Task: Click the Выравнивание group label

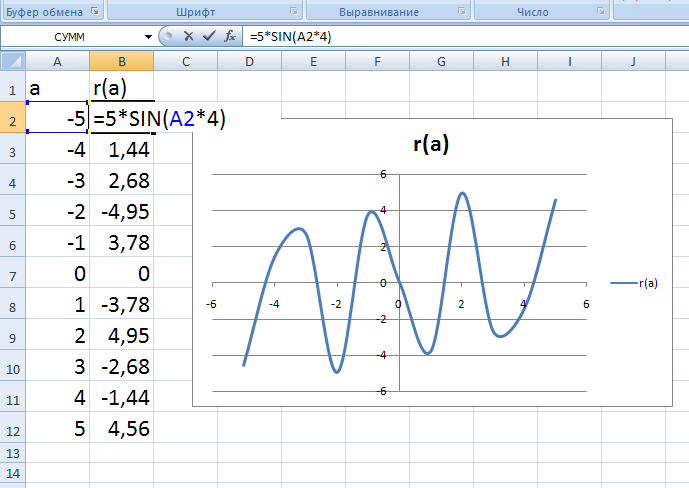Action: [379, 12]
